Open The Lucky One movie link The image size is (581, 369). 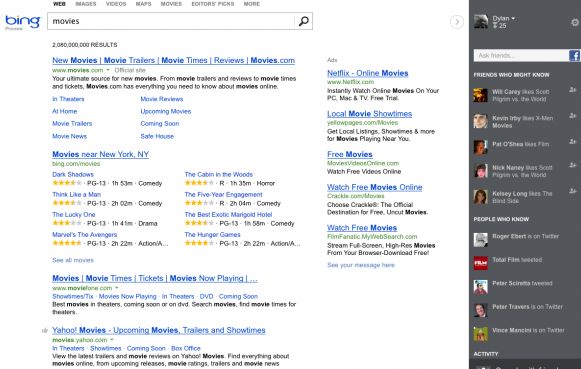coord(74,215)
